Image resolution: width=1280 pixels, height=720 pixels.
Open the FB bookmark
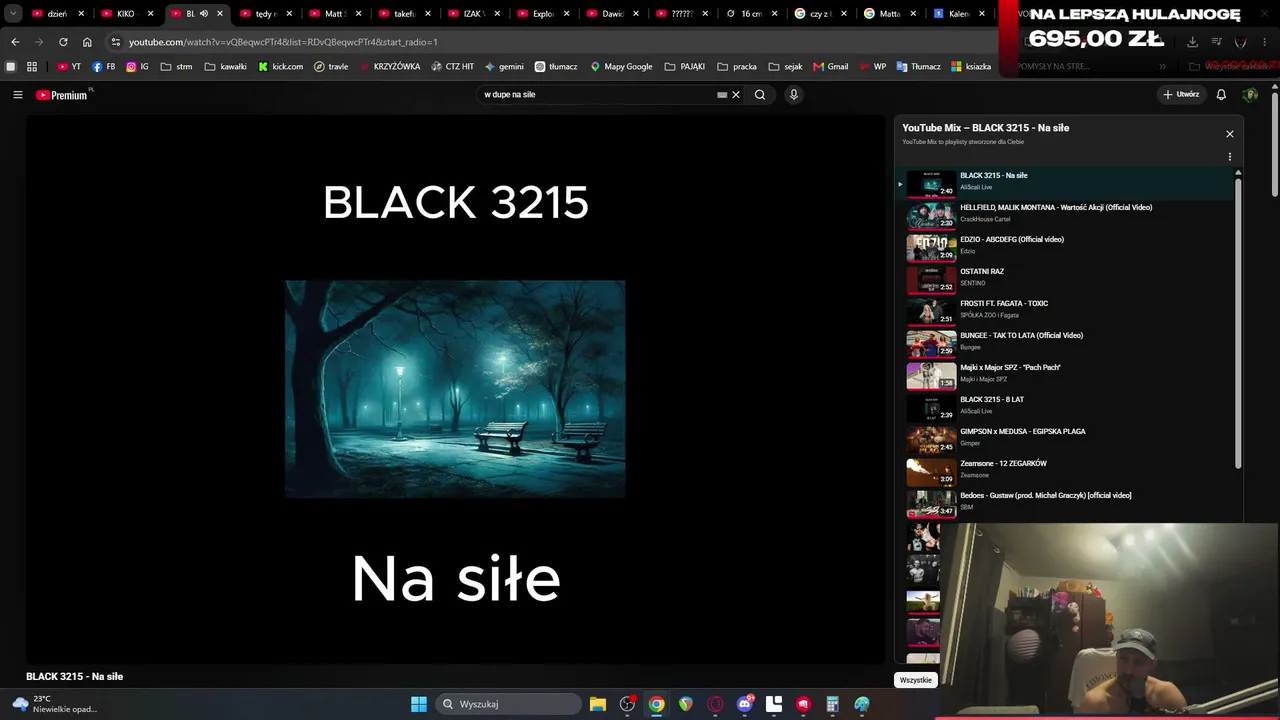point(104,67)
